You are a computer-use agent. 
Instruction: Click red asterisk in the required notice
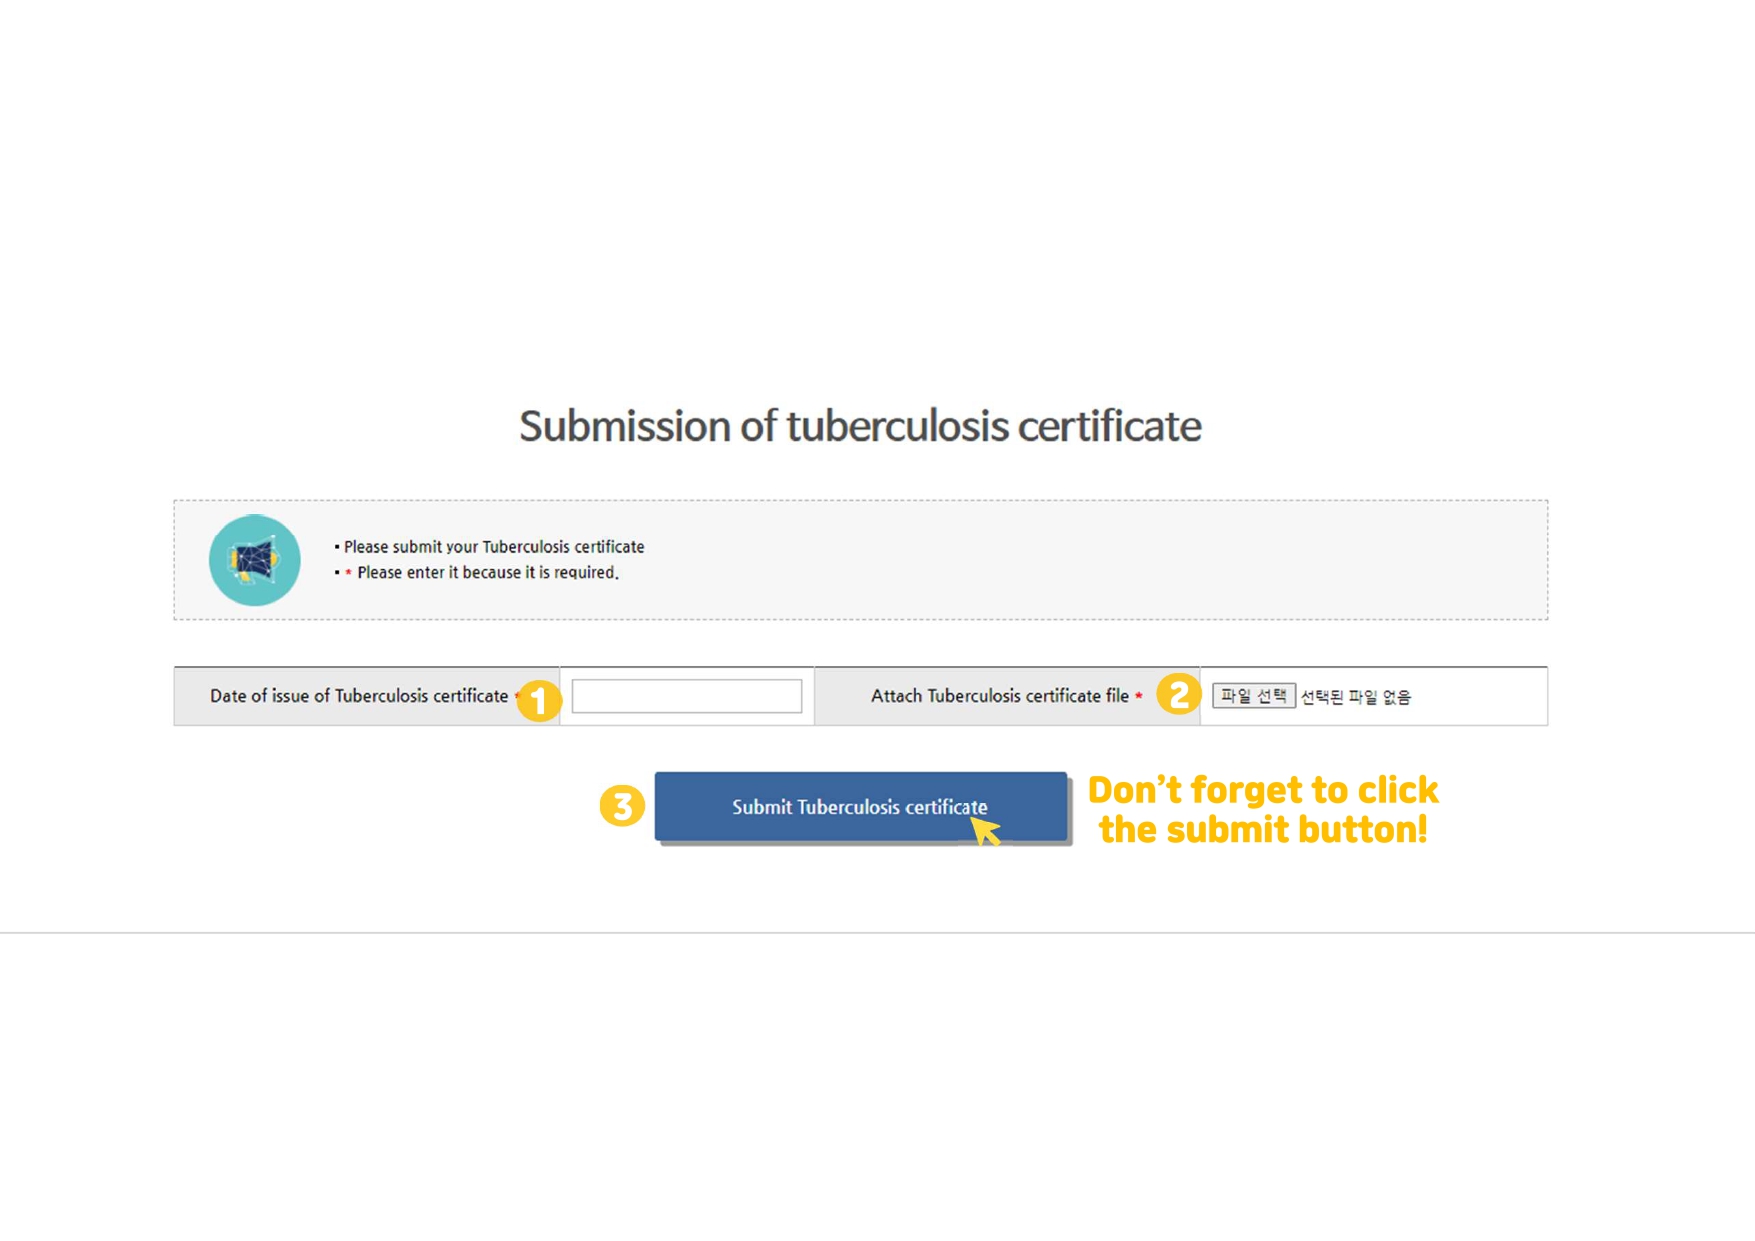348,573
